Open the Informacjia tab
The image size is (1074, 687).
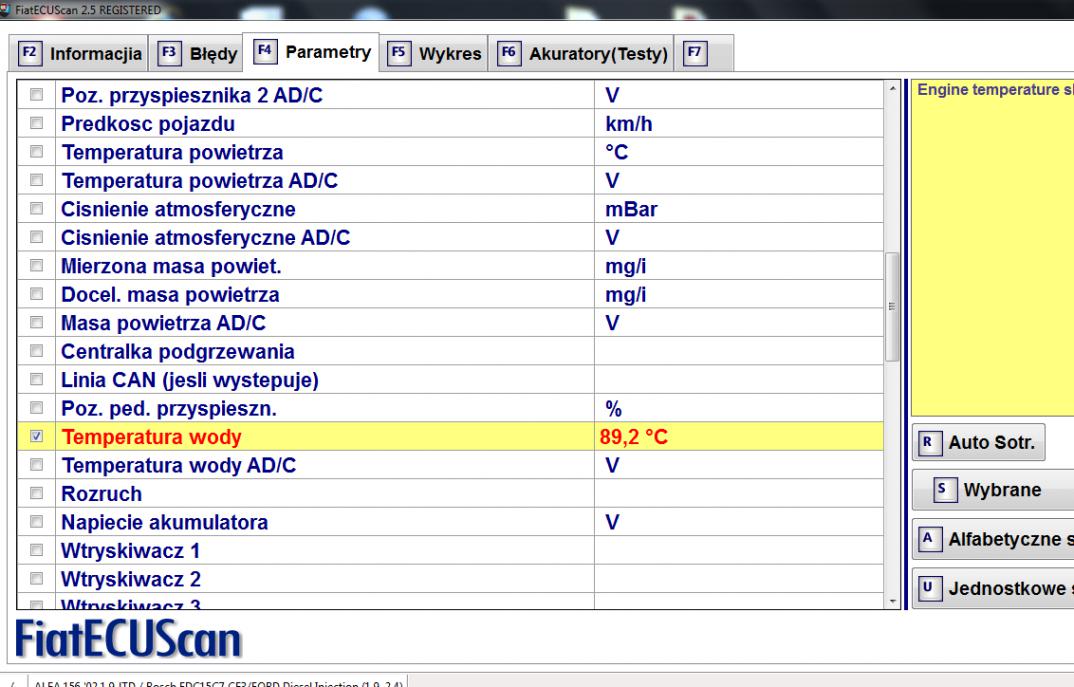point(79,53)
